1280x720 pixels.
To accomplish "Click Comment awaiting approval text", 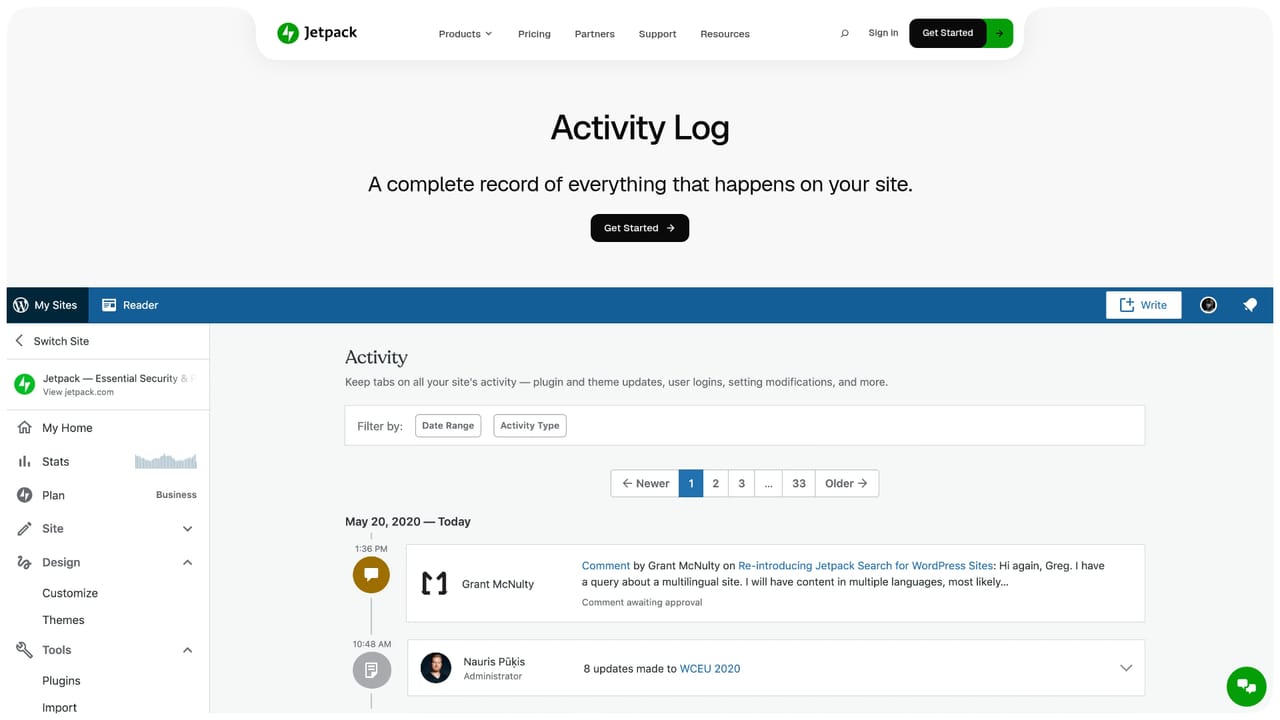I will tap(642, 602).
